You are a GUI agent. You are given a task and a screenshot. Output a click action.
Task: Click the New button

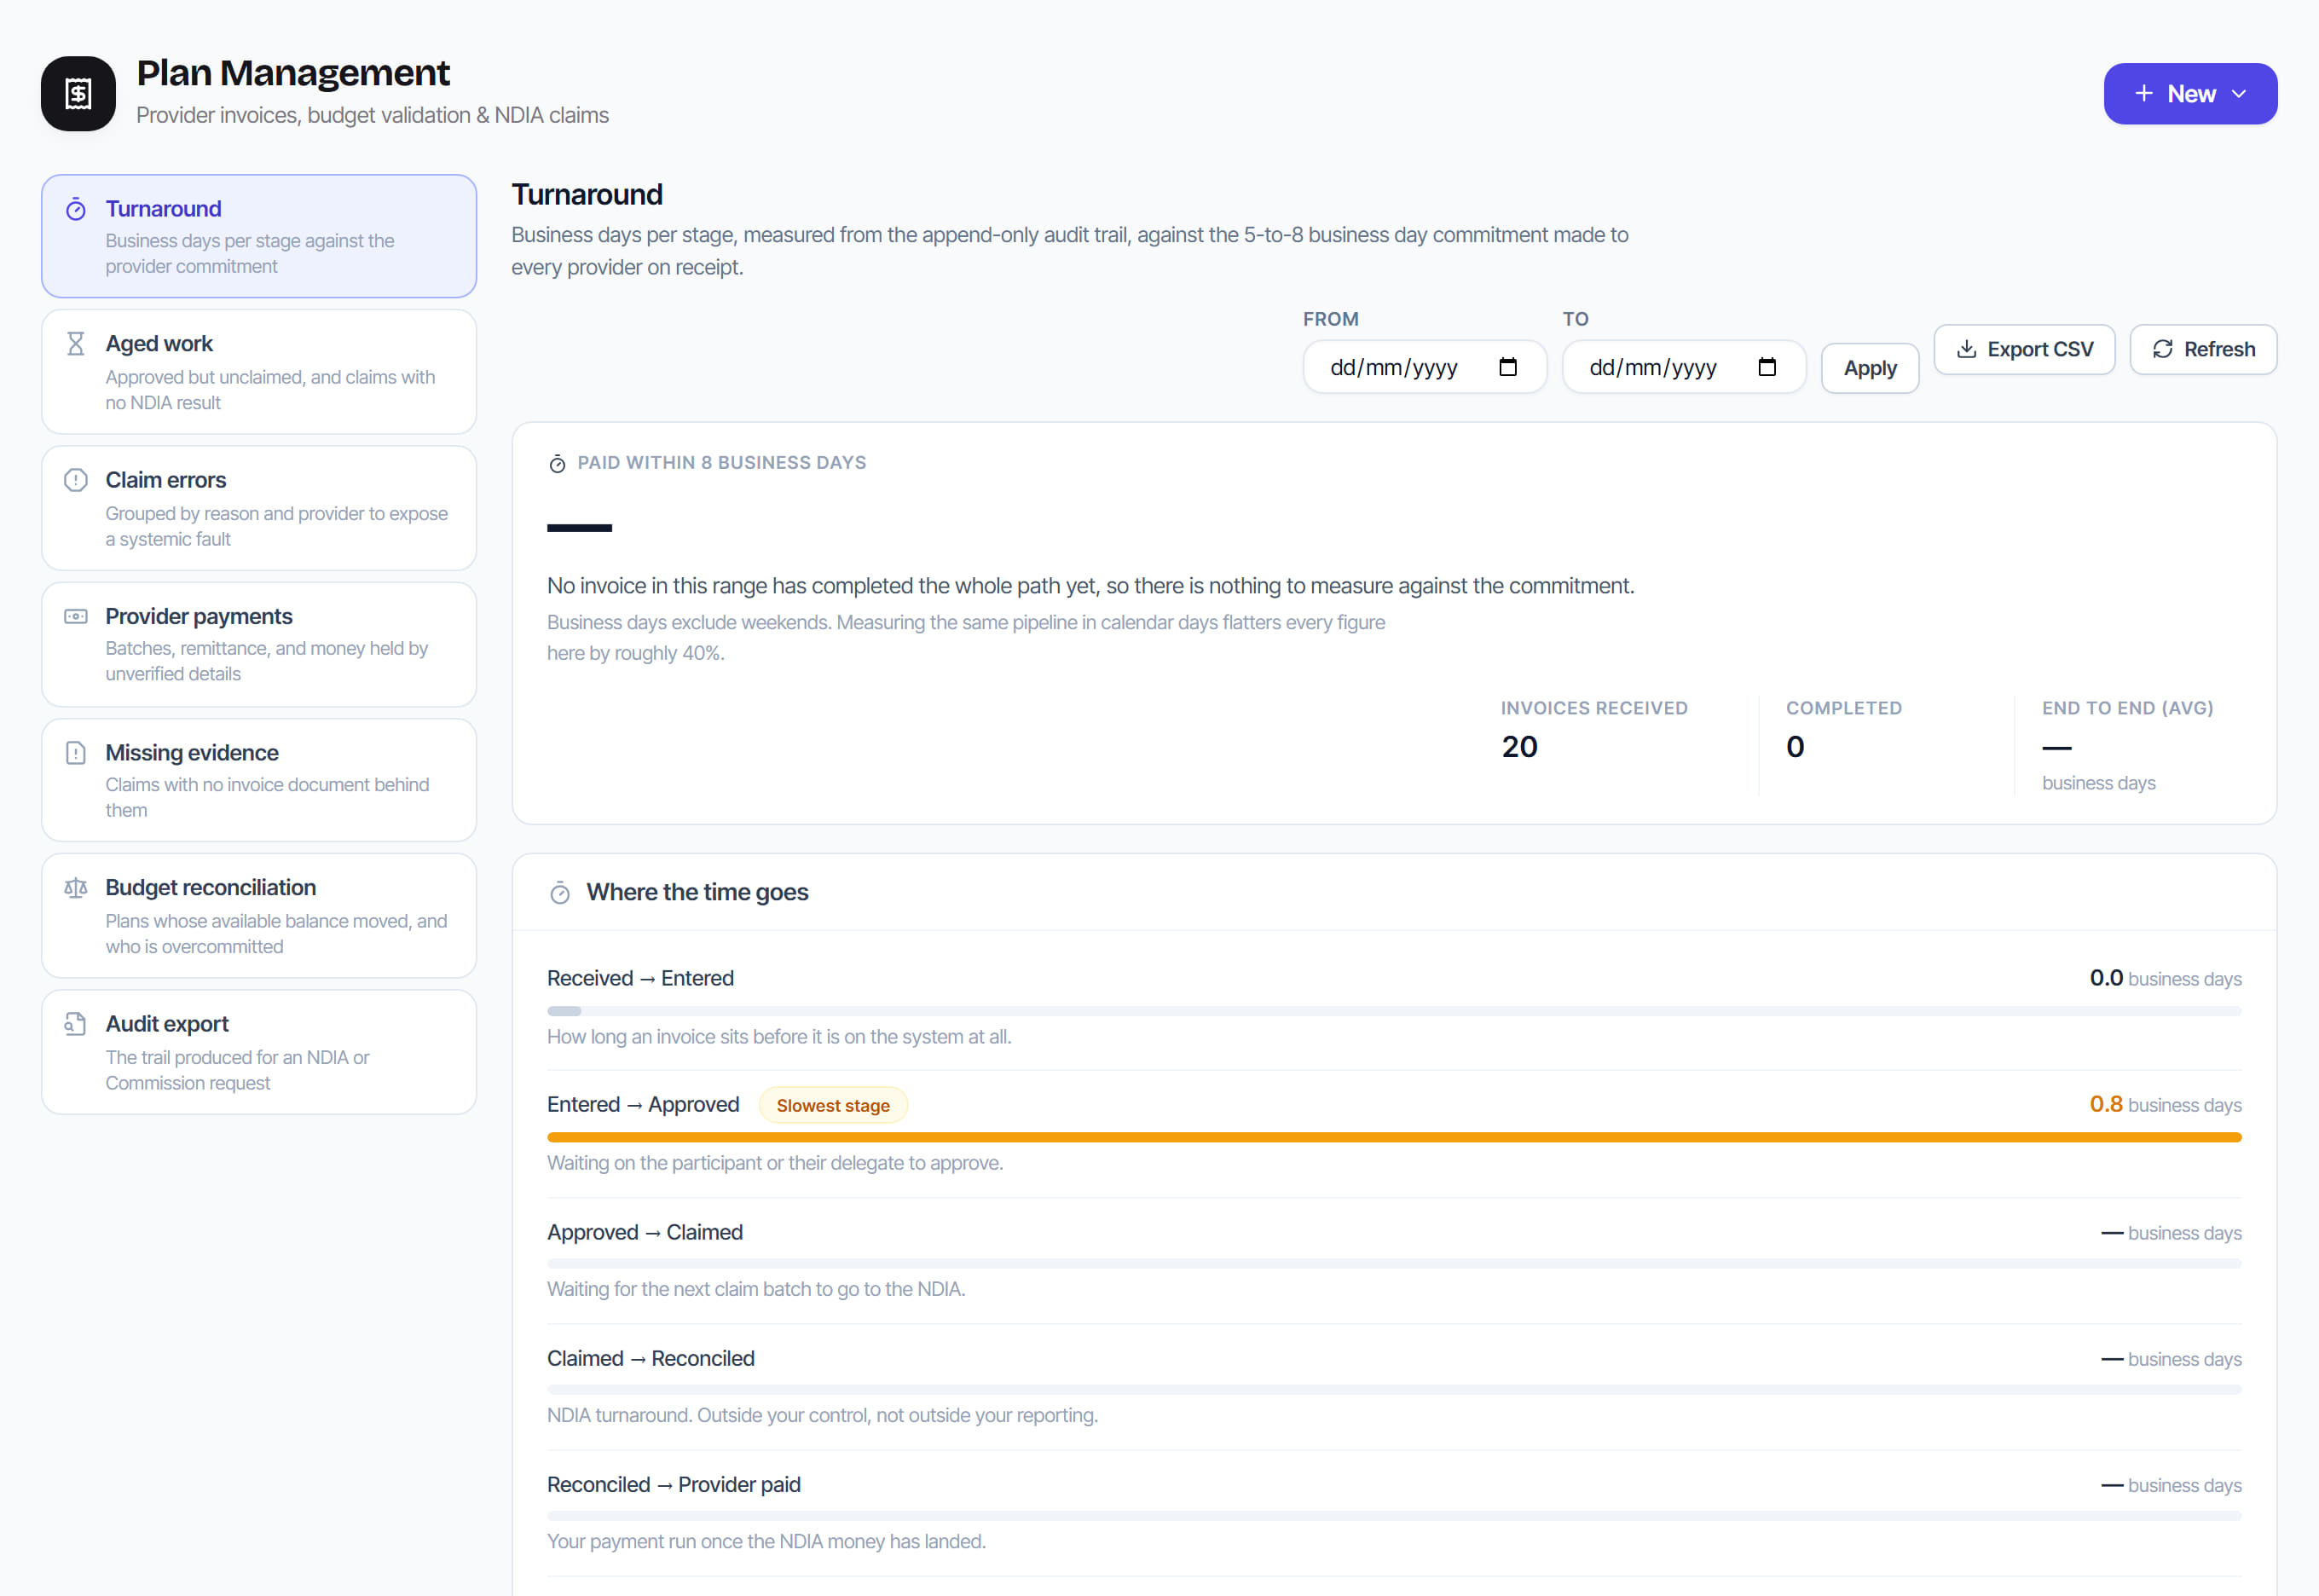point(2190,94)
